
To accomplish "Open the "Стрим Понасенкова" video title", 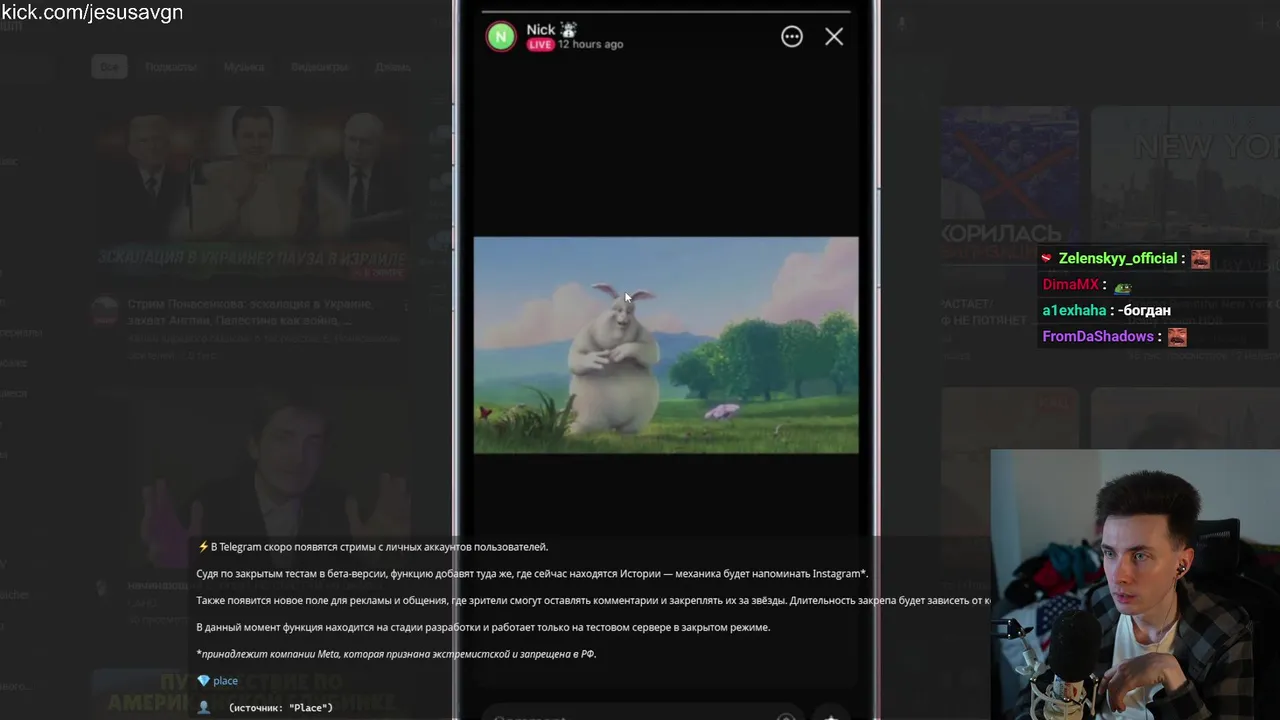I will click(250, 311).
